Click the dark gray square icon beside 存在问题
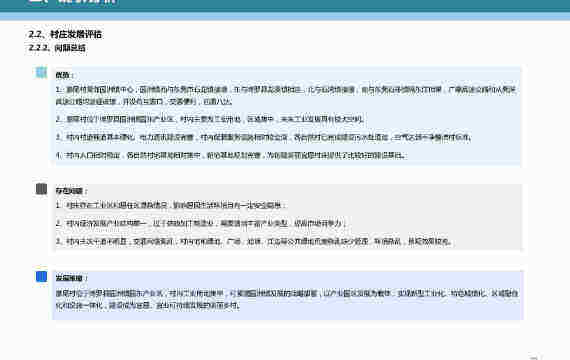Viewport: 570px width, 360px height. pyautogui.click(x=41, y=189)
